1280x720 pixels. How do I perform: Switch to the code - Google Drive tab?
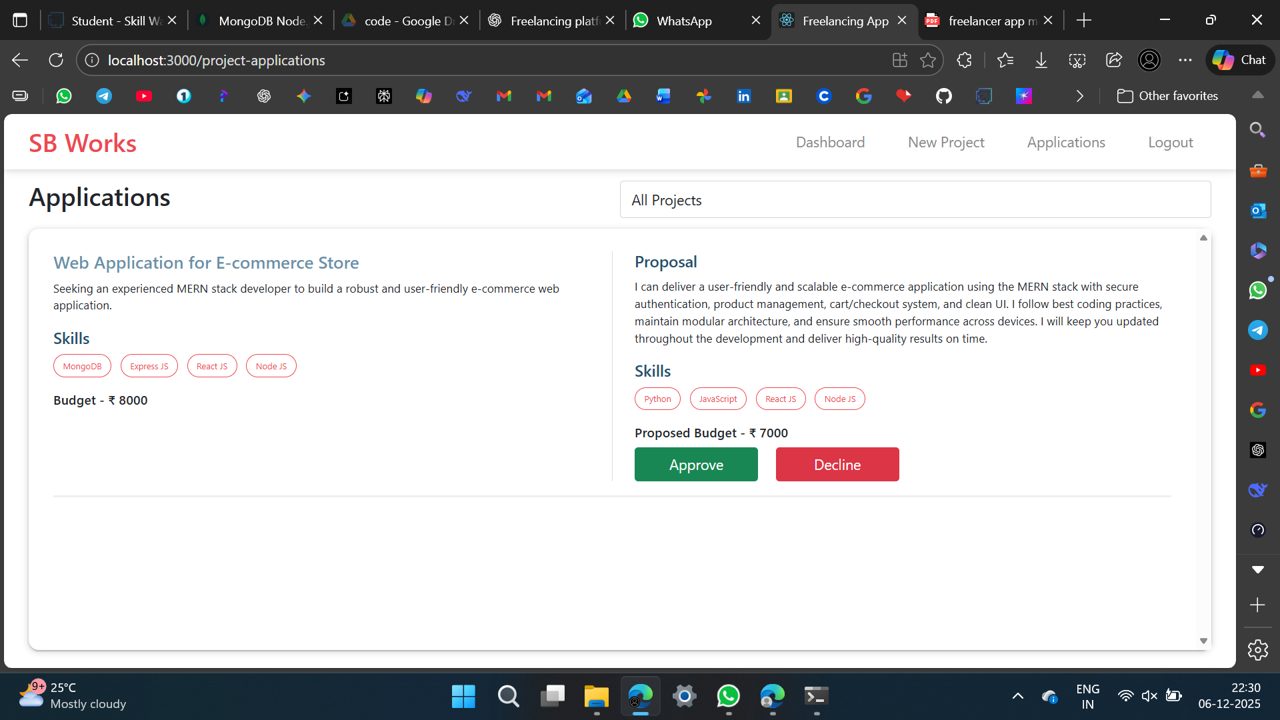(x=404, y=20)
